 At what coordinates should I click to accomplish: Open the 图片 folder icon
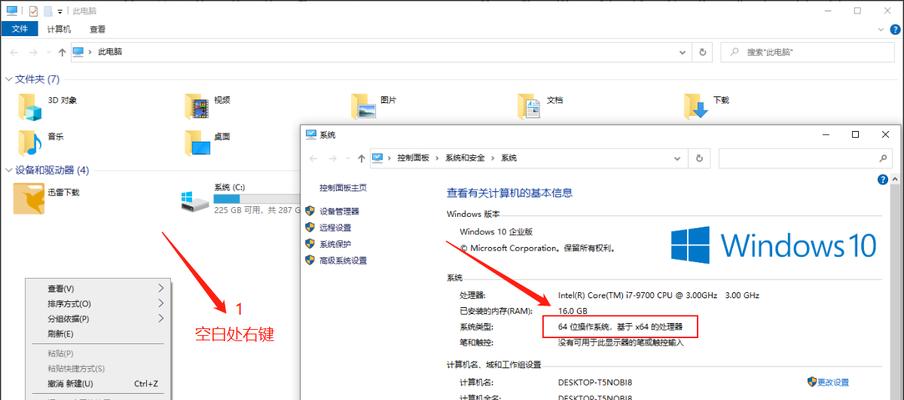click(364, 106)
